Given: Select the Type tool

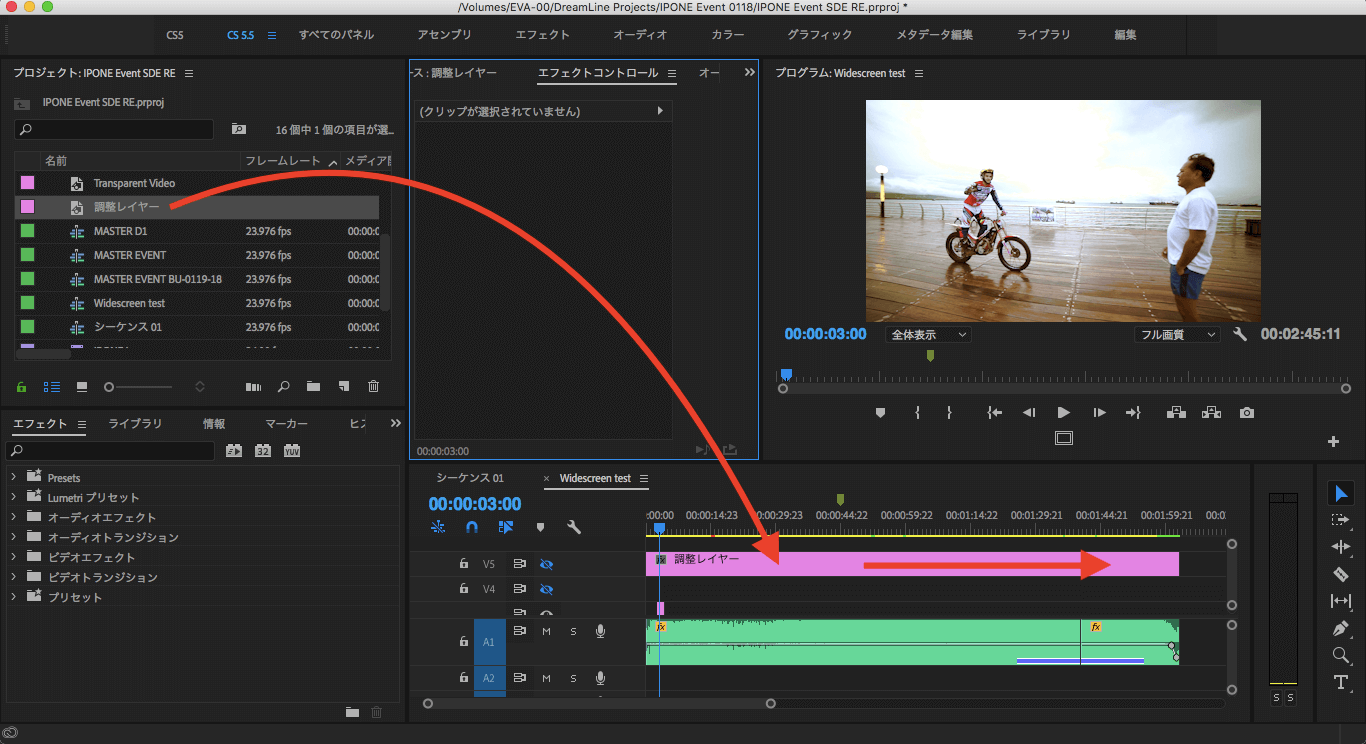Looking at the screenshot, I should (x=1341, y=682).
